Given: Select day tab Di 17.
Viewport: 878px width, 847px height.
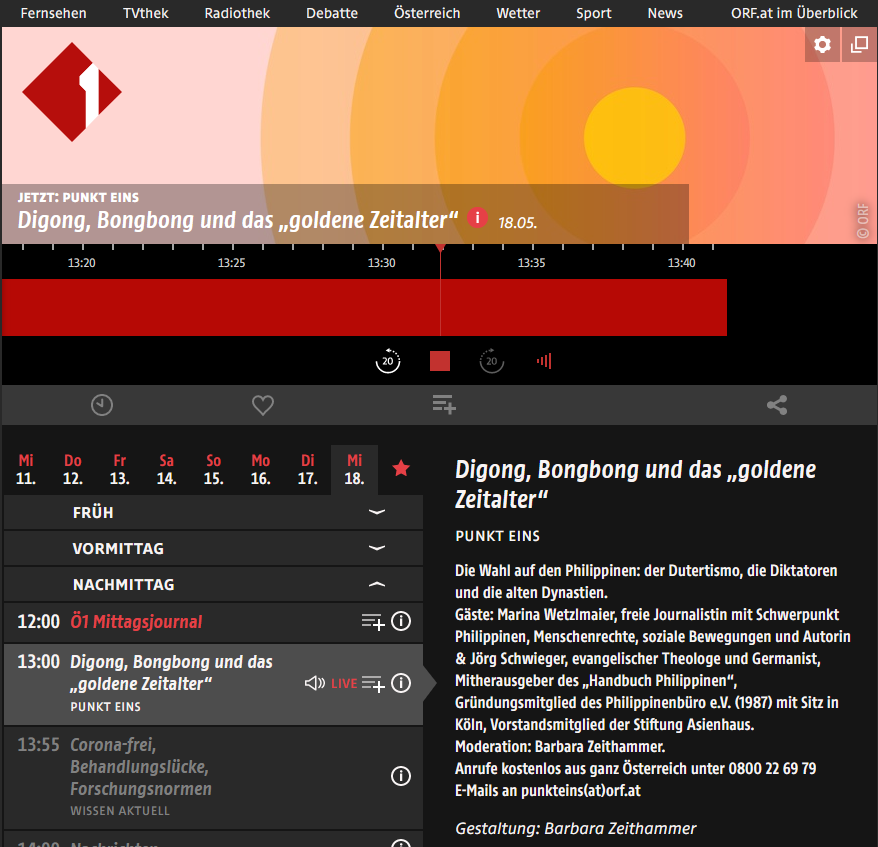Looking at the screenshot, I should (x=307, y=469).
